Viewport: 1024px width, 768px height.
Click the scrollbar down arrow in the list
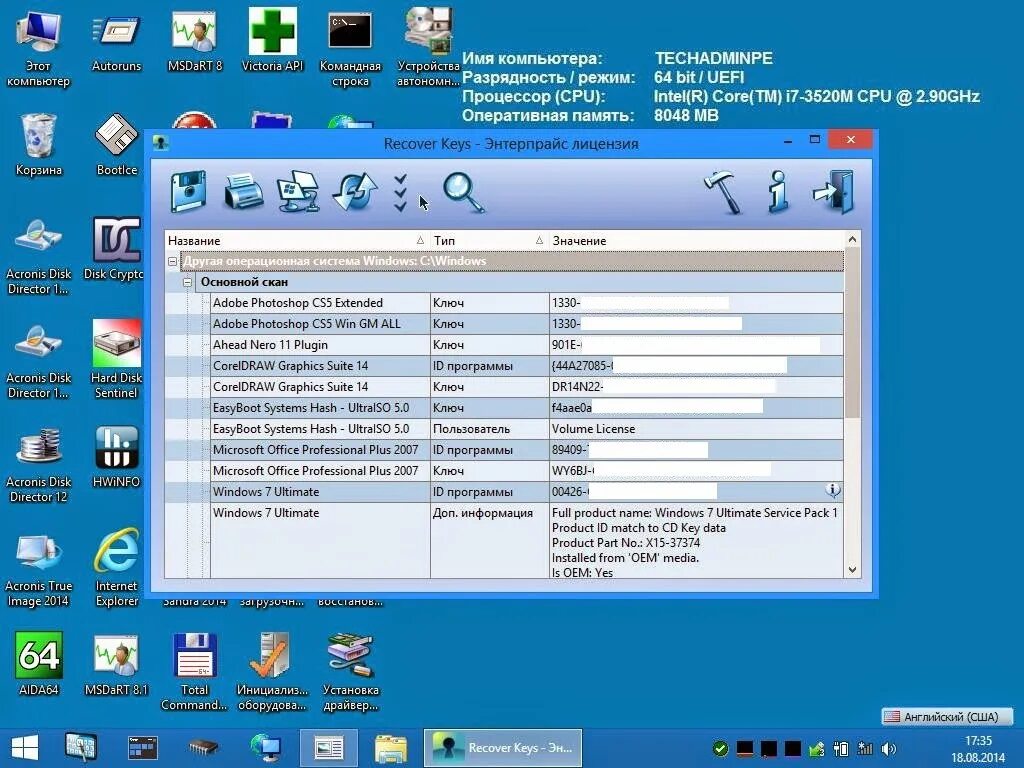852,569
